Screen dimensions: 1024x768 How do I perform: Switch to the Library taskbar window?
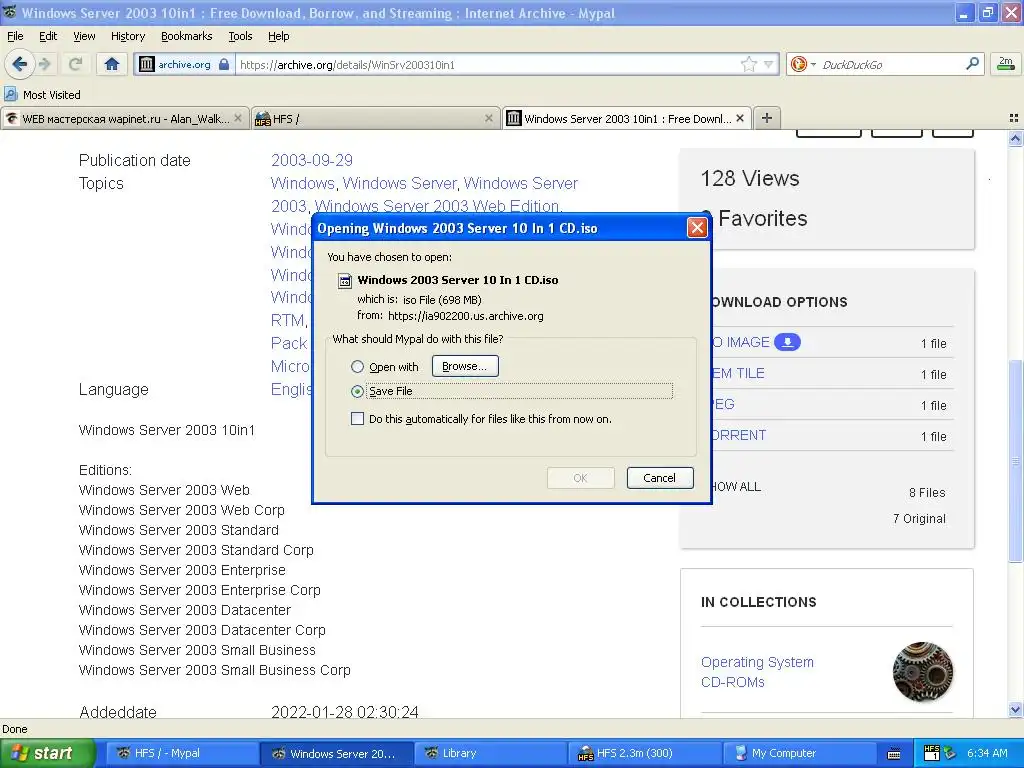click(488, 753)
